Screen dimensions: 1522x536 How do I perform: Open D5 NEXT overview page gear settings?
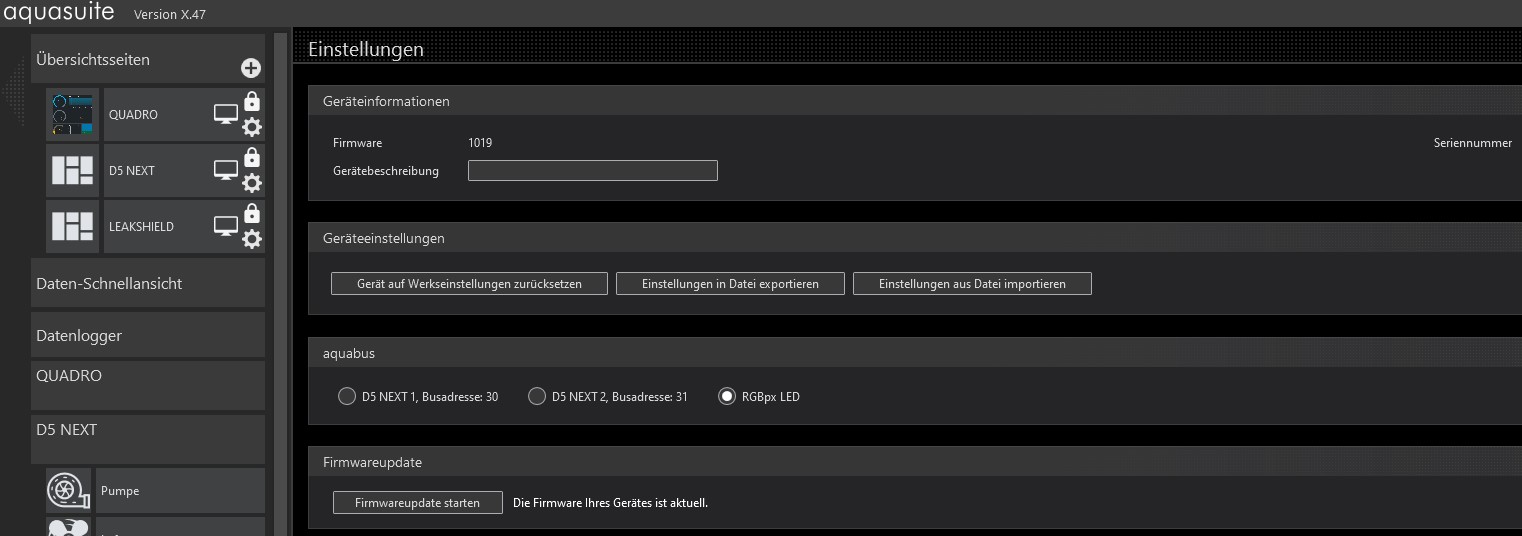252,183
